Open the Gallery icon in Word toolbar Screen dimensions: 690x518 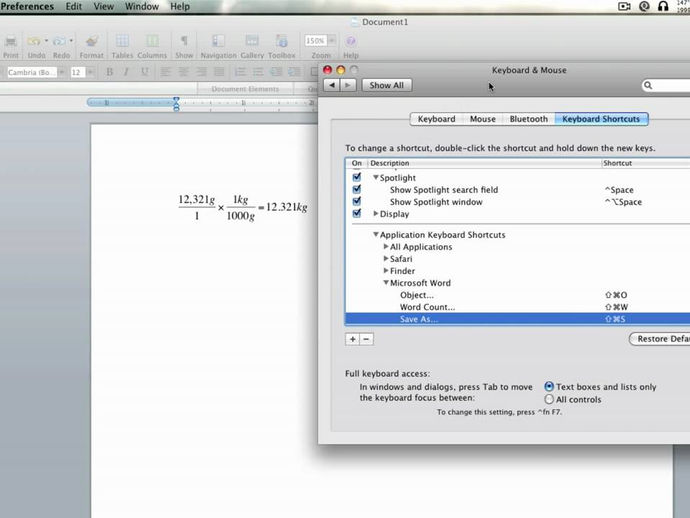point(252,41)
